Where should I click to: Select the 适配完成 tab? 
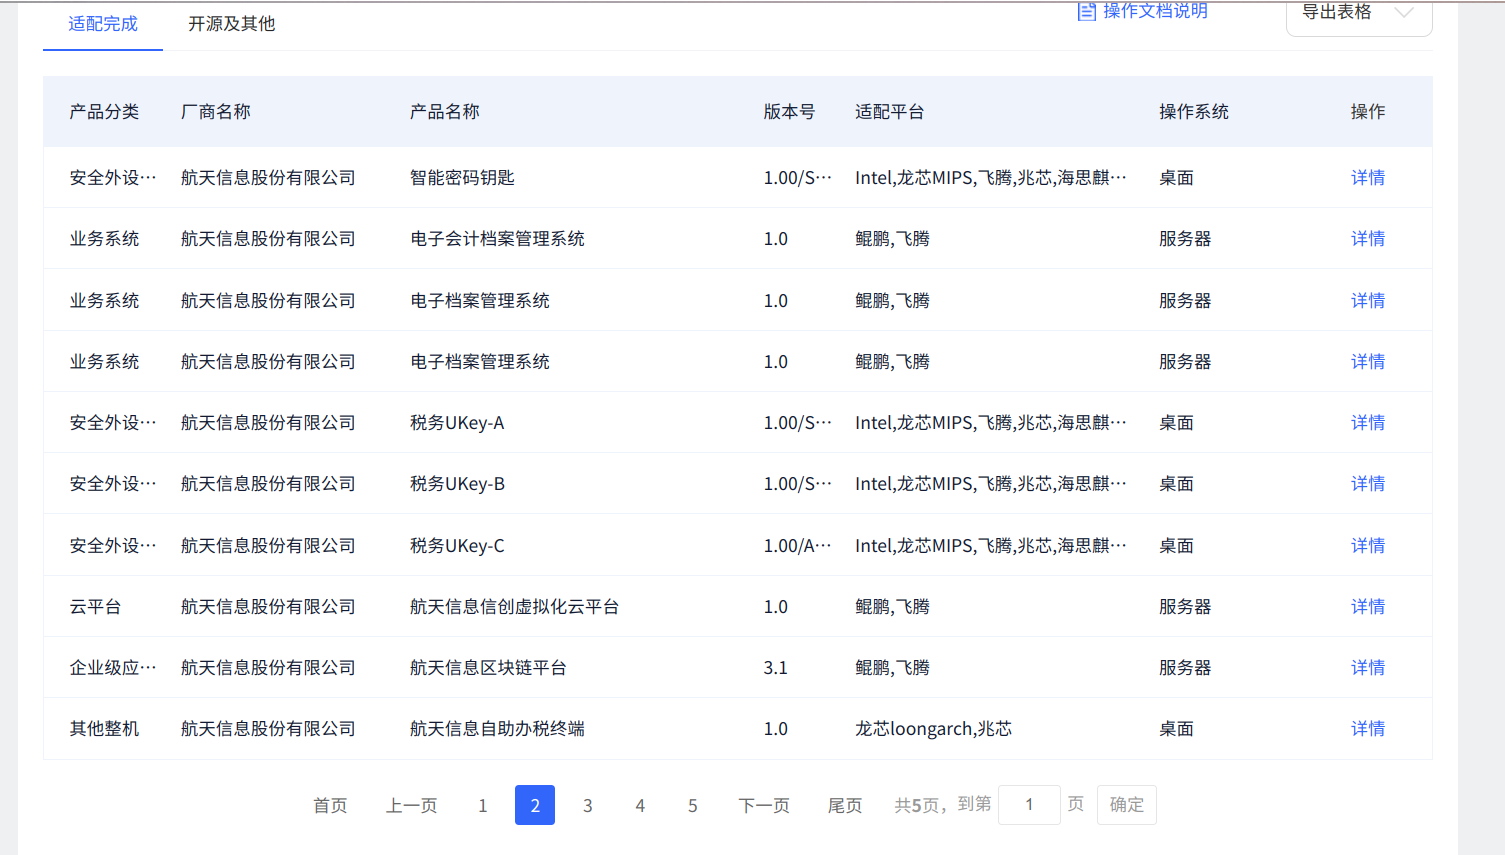point(101,22)
